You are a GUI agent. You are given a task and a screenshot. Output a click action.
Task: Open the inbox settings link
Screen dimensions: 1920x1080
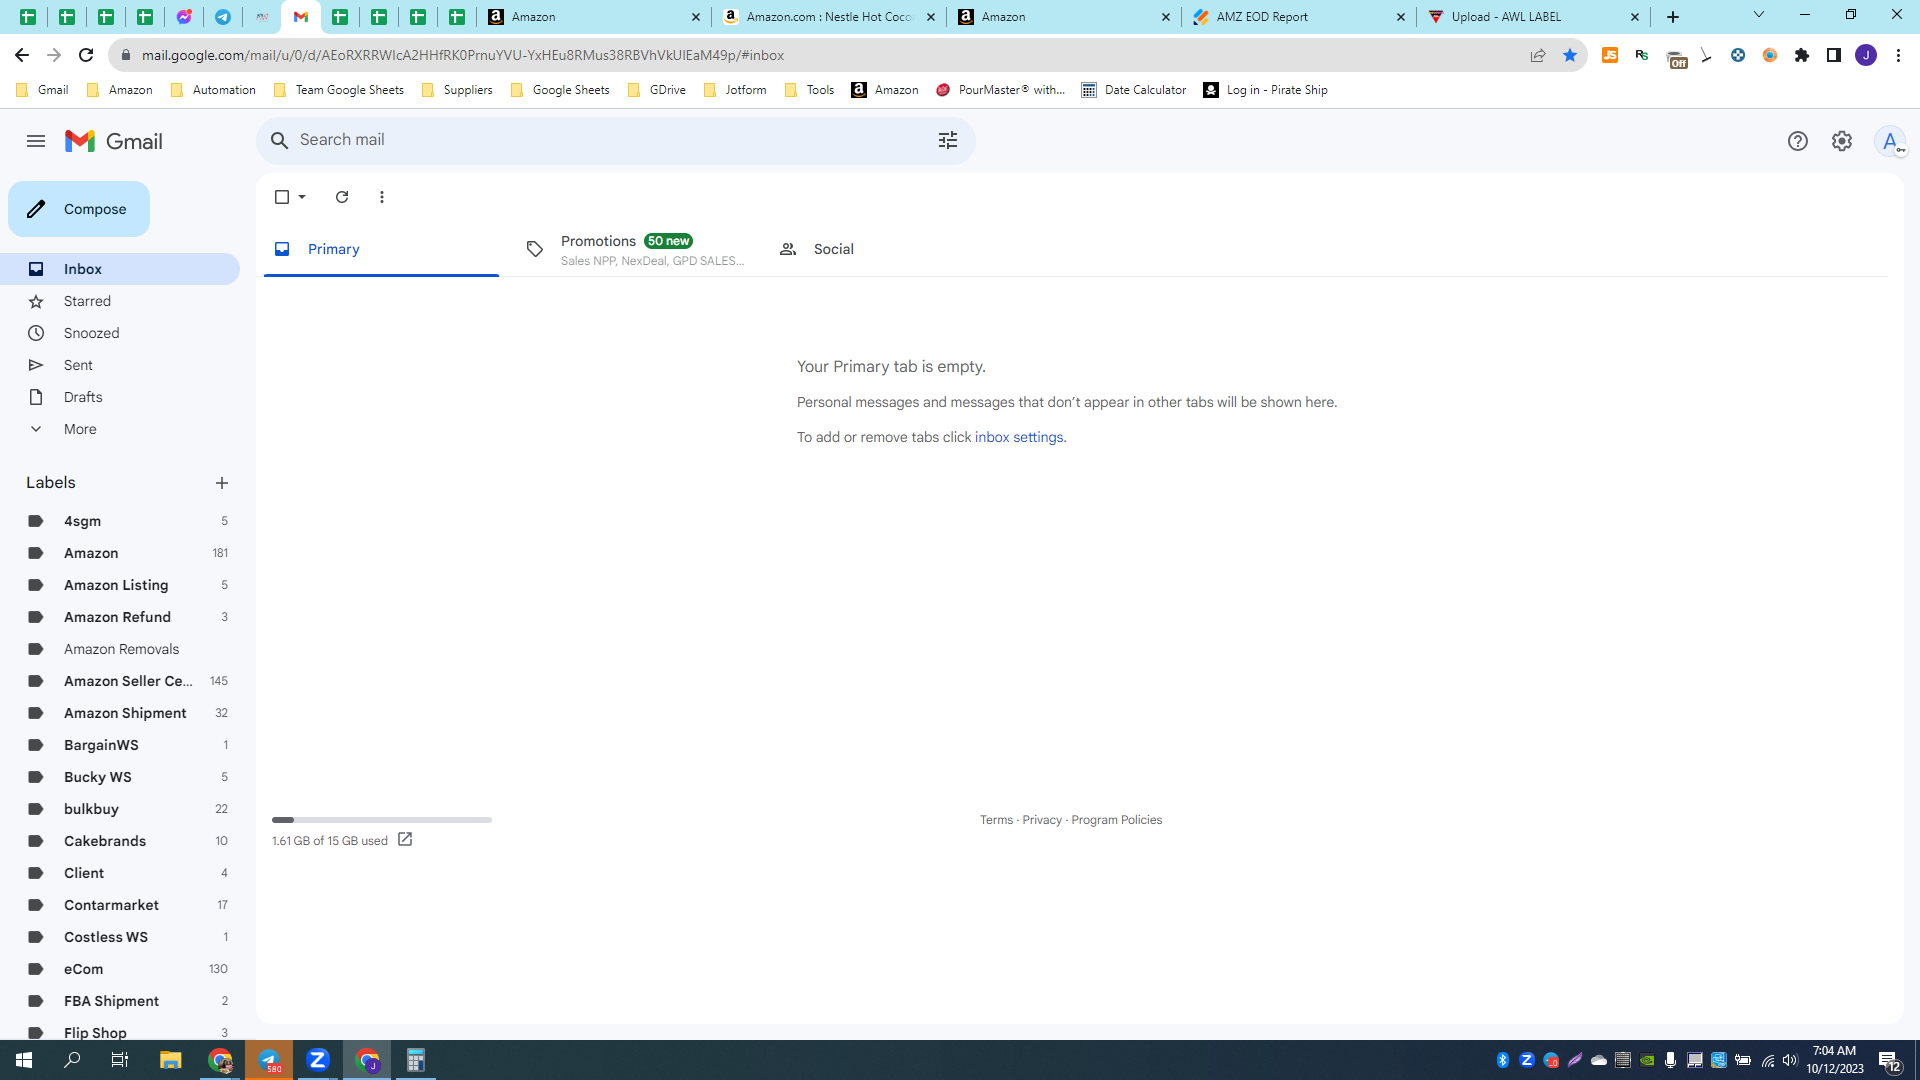[x=1019, y=437]
